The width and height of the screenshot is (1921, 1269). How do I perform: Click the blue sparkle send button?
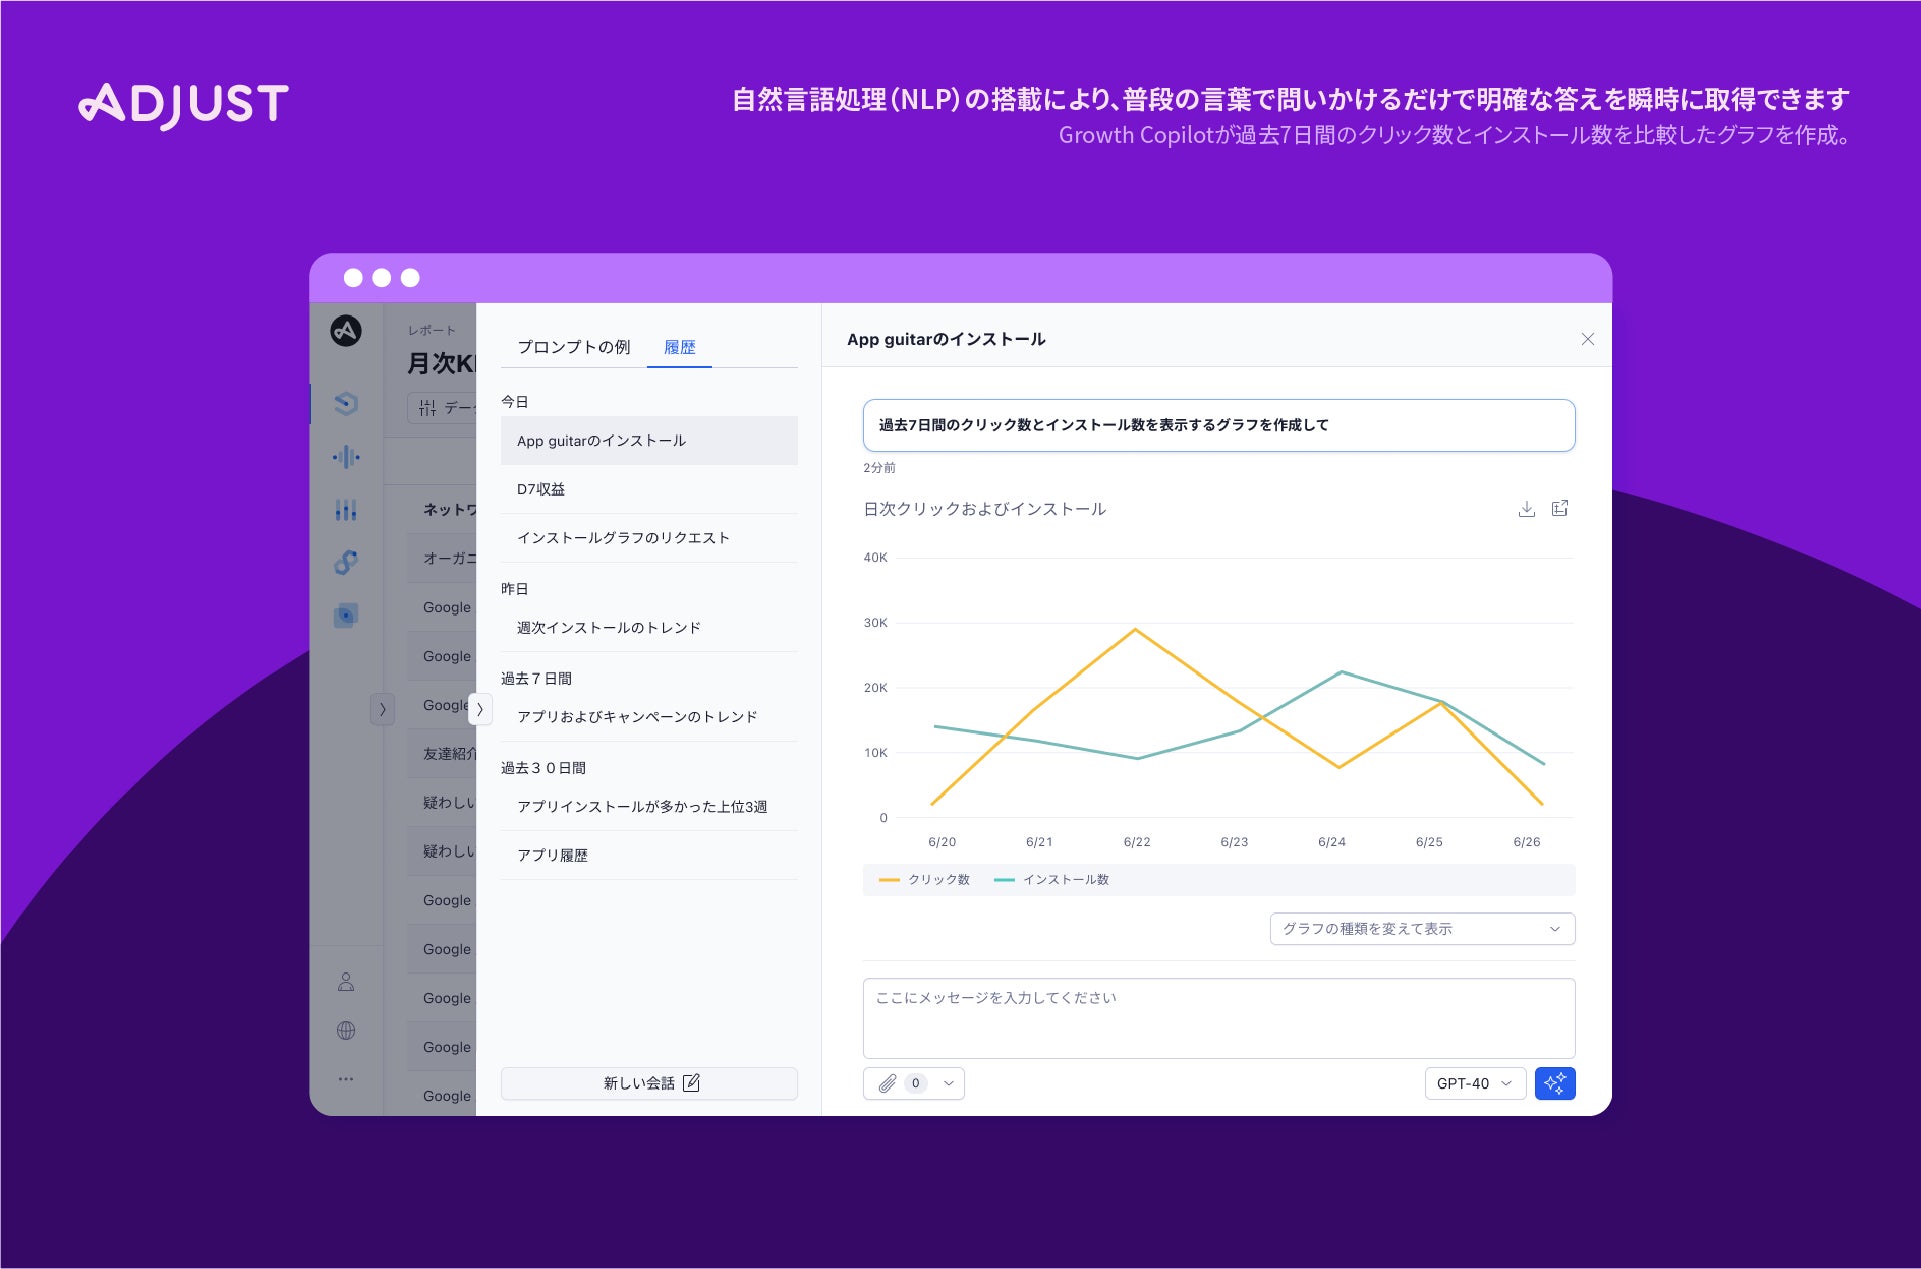(x=1554, y=1083)
